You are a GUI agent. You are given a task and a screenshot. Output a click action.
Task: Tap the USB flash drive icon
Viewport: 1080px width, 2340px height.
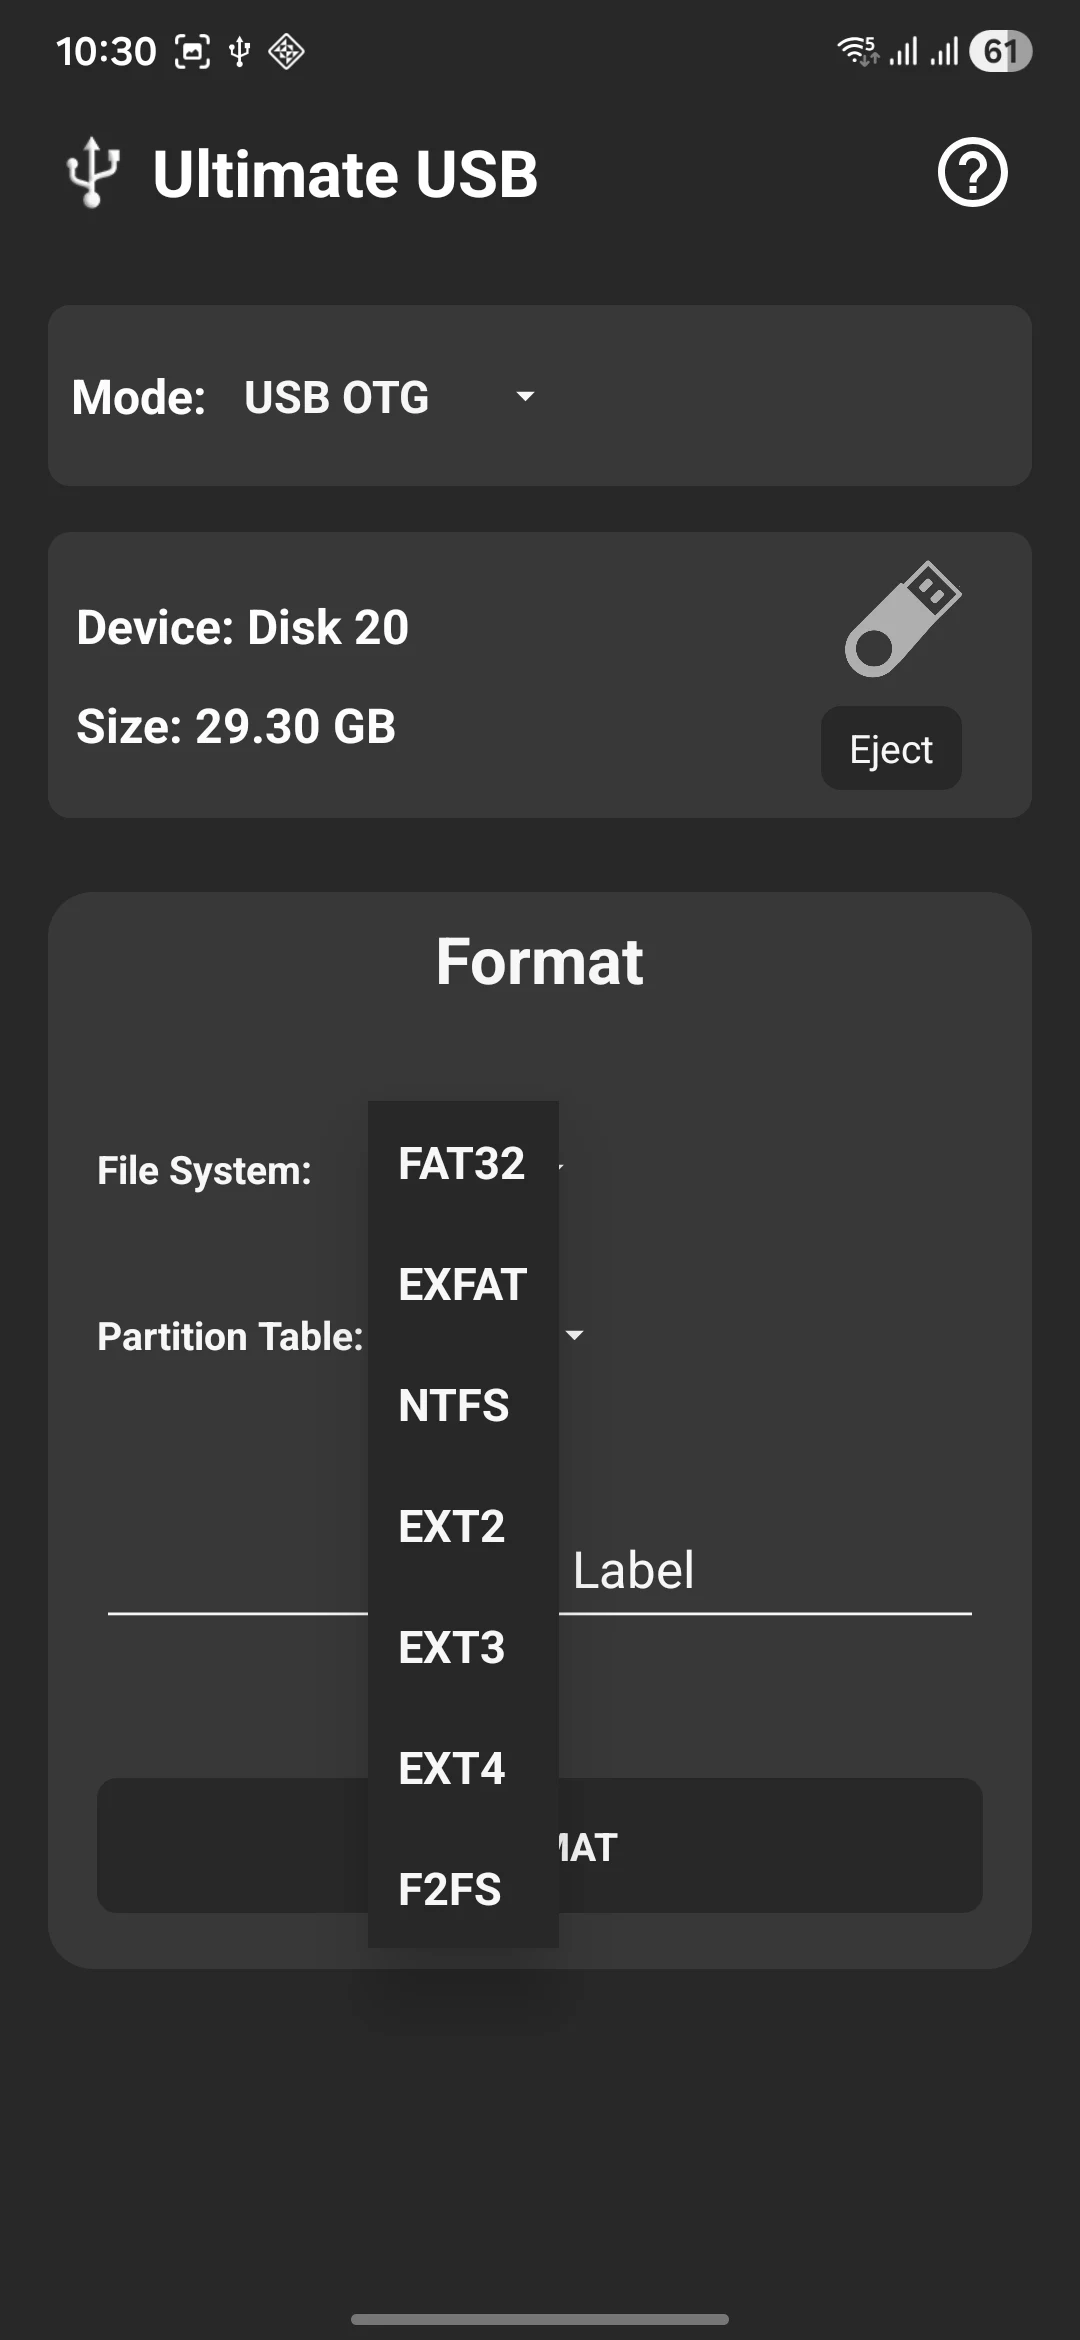pos(902,620)
